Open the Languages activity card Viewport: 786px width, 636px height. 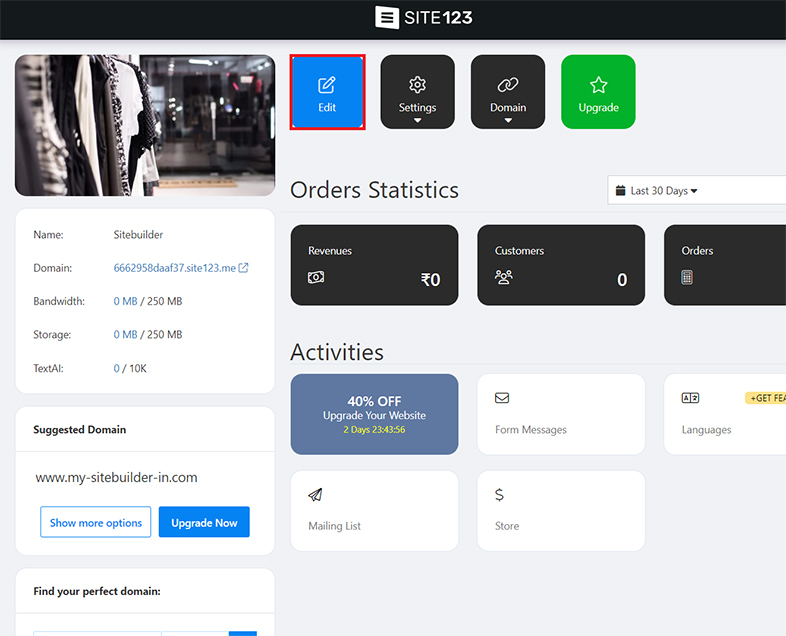tap(725, 414)
